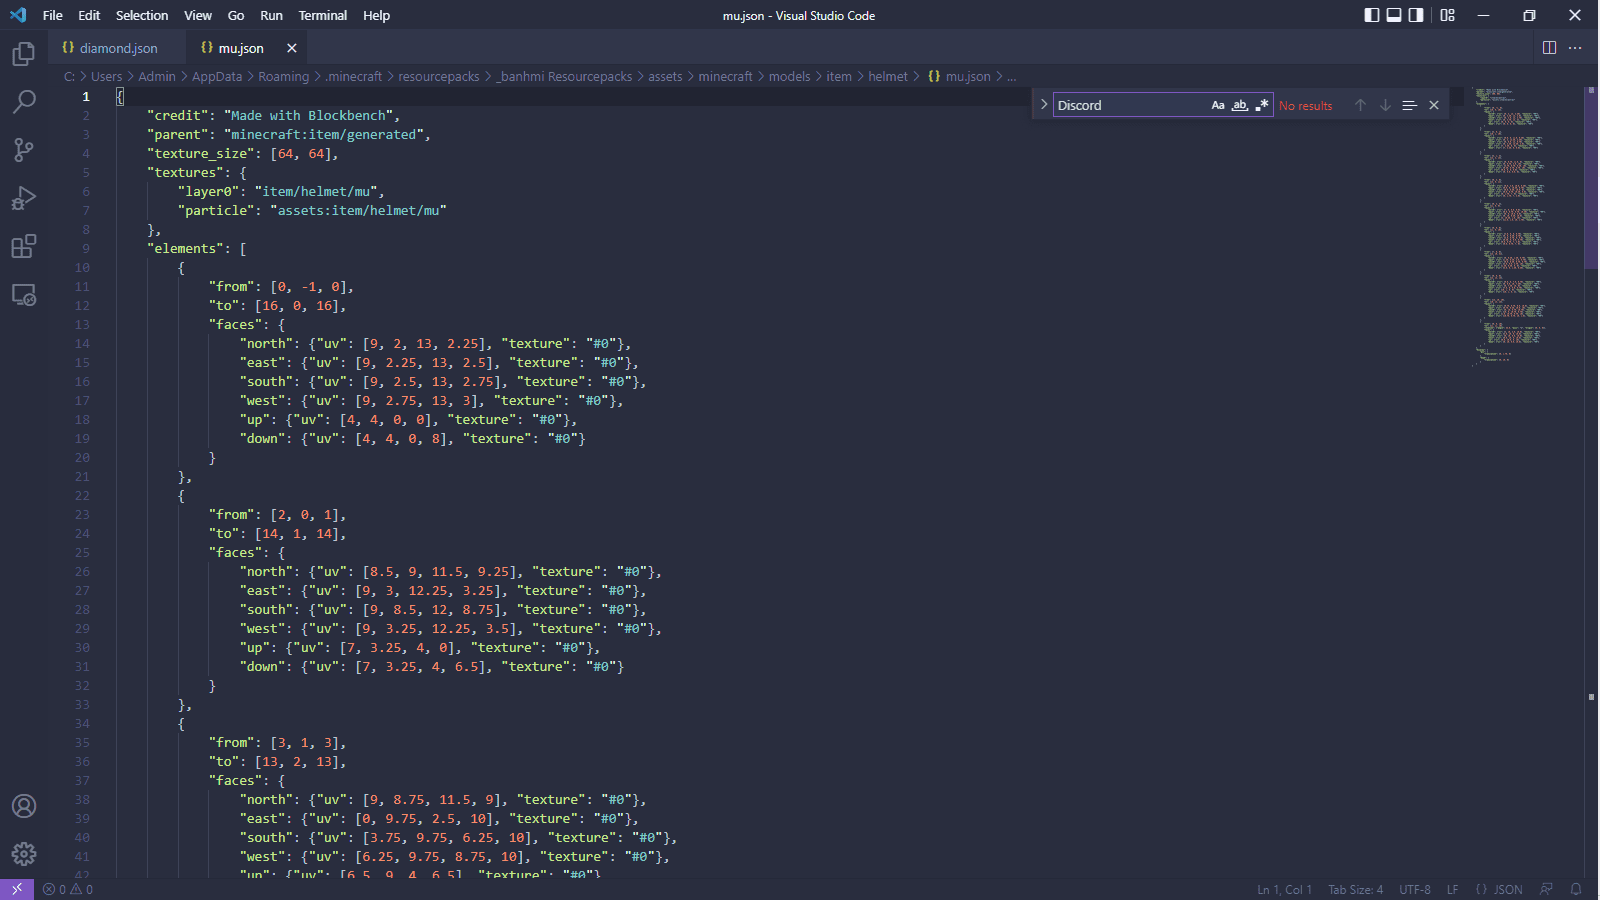This screenshot has height=900, width=1600.
Task: Click the helmet folder breadcrumb
Action: [888, 76]
